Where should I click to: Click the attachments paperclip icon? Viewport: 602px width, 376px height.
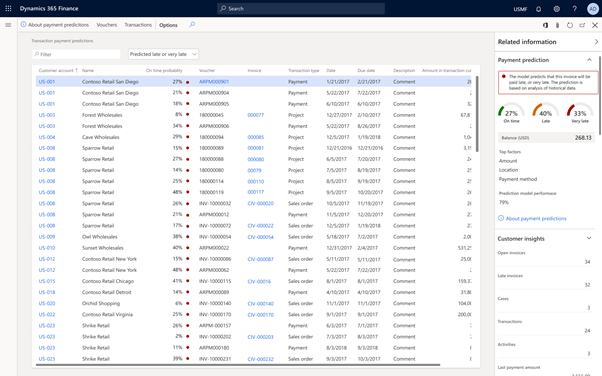point(557,25)
